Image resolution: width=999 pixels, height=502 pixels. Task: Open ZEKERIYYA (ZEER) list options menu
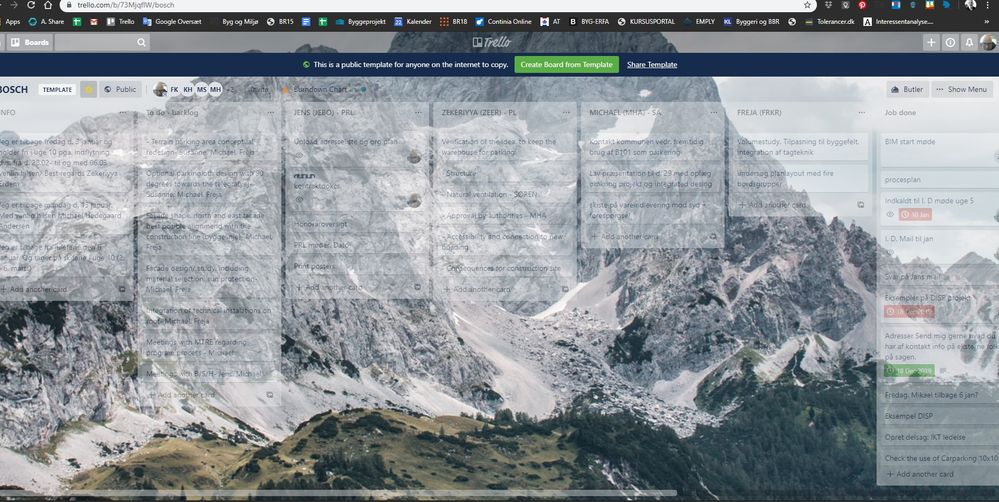(x=566, y=113)
